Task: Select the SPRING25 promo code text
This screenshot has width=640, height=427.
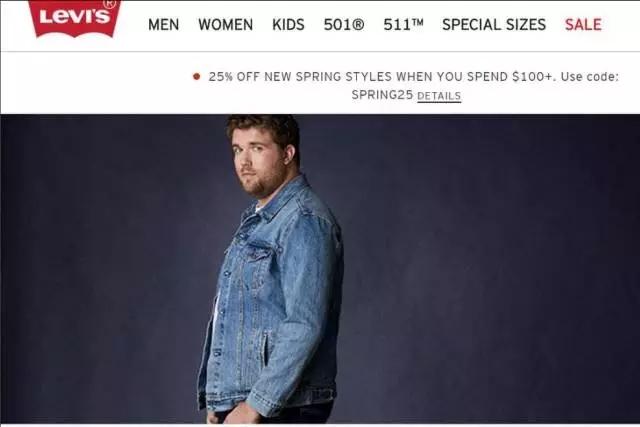Action: coord(382,95)
